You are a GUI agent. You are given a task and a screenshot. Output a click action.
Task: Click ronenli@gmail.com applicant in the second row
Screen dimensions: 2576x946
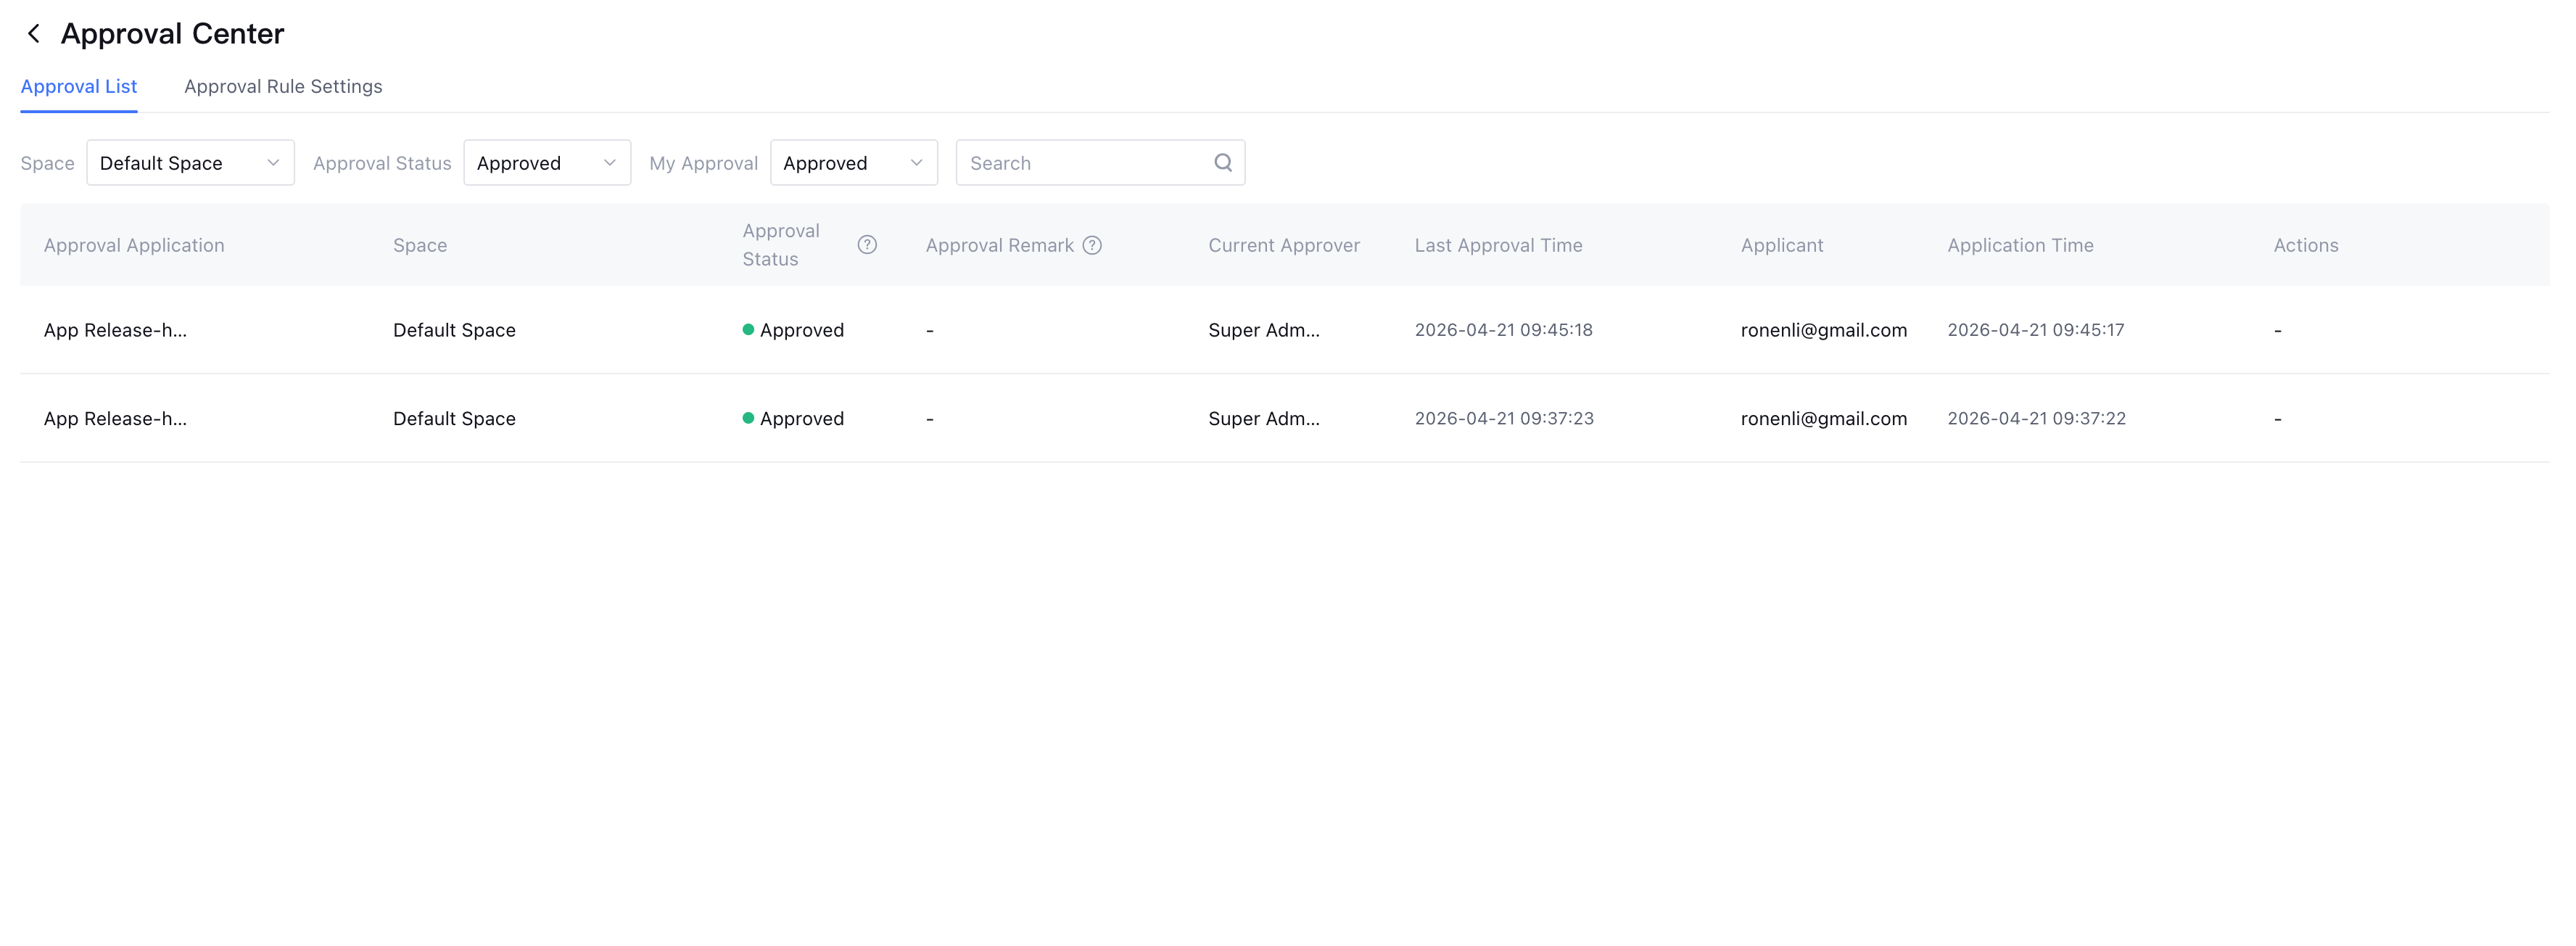click(x=1823, y=418)
